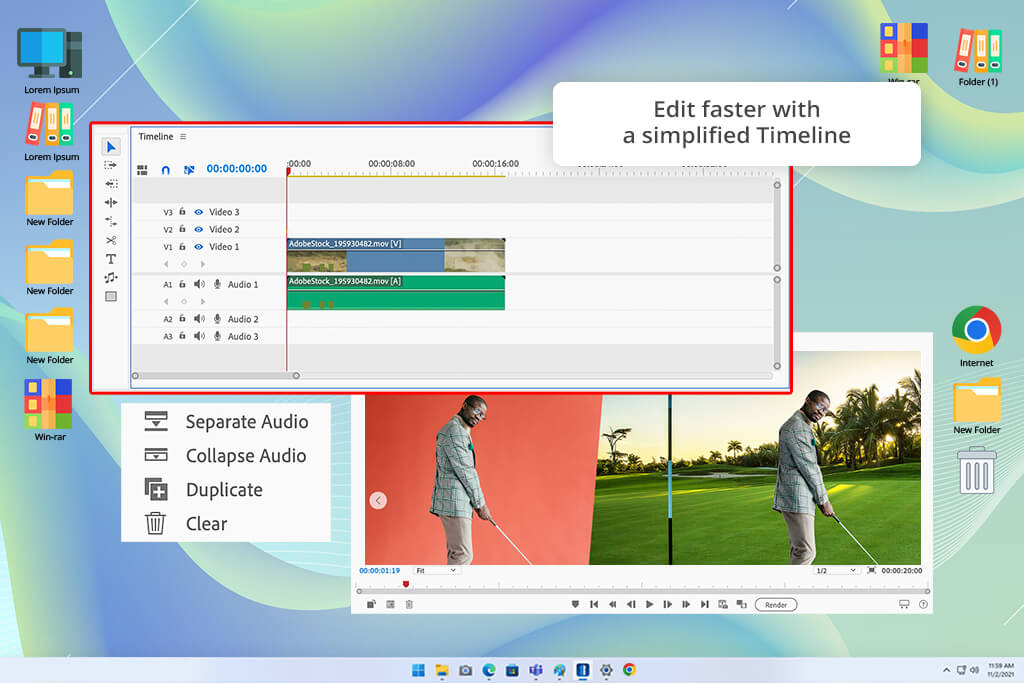Viewport: 1024px width, 683px height.
Task: Hide the Video 3 track
Action: [x=199, y=212]
